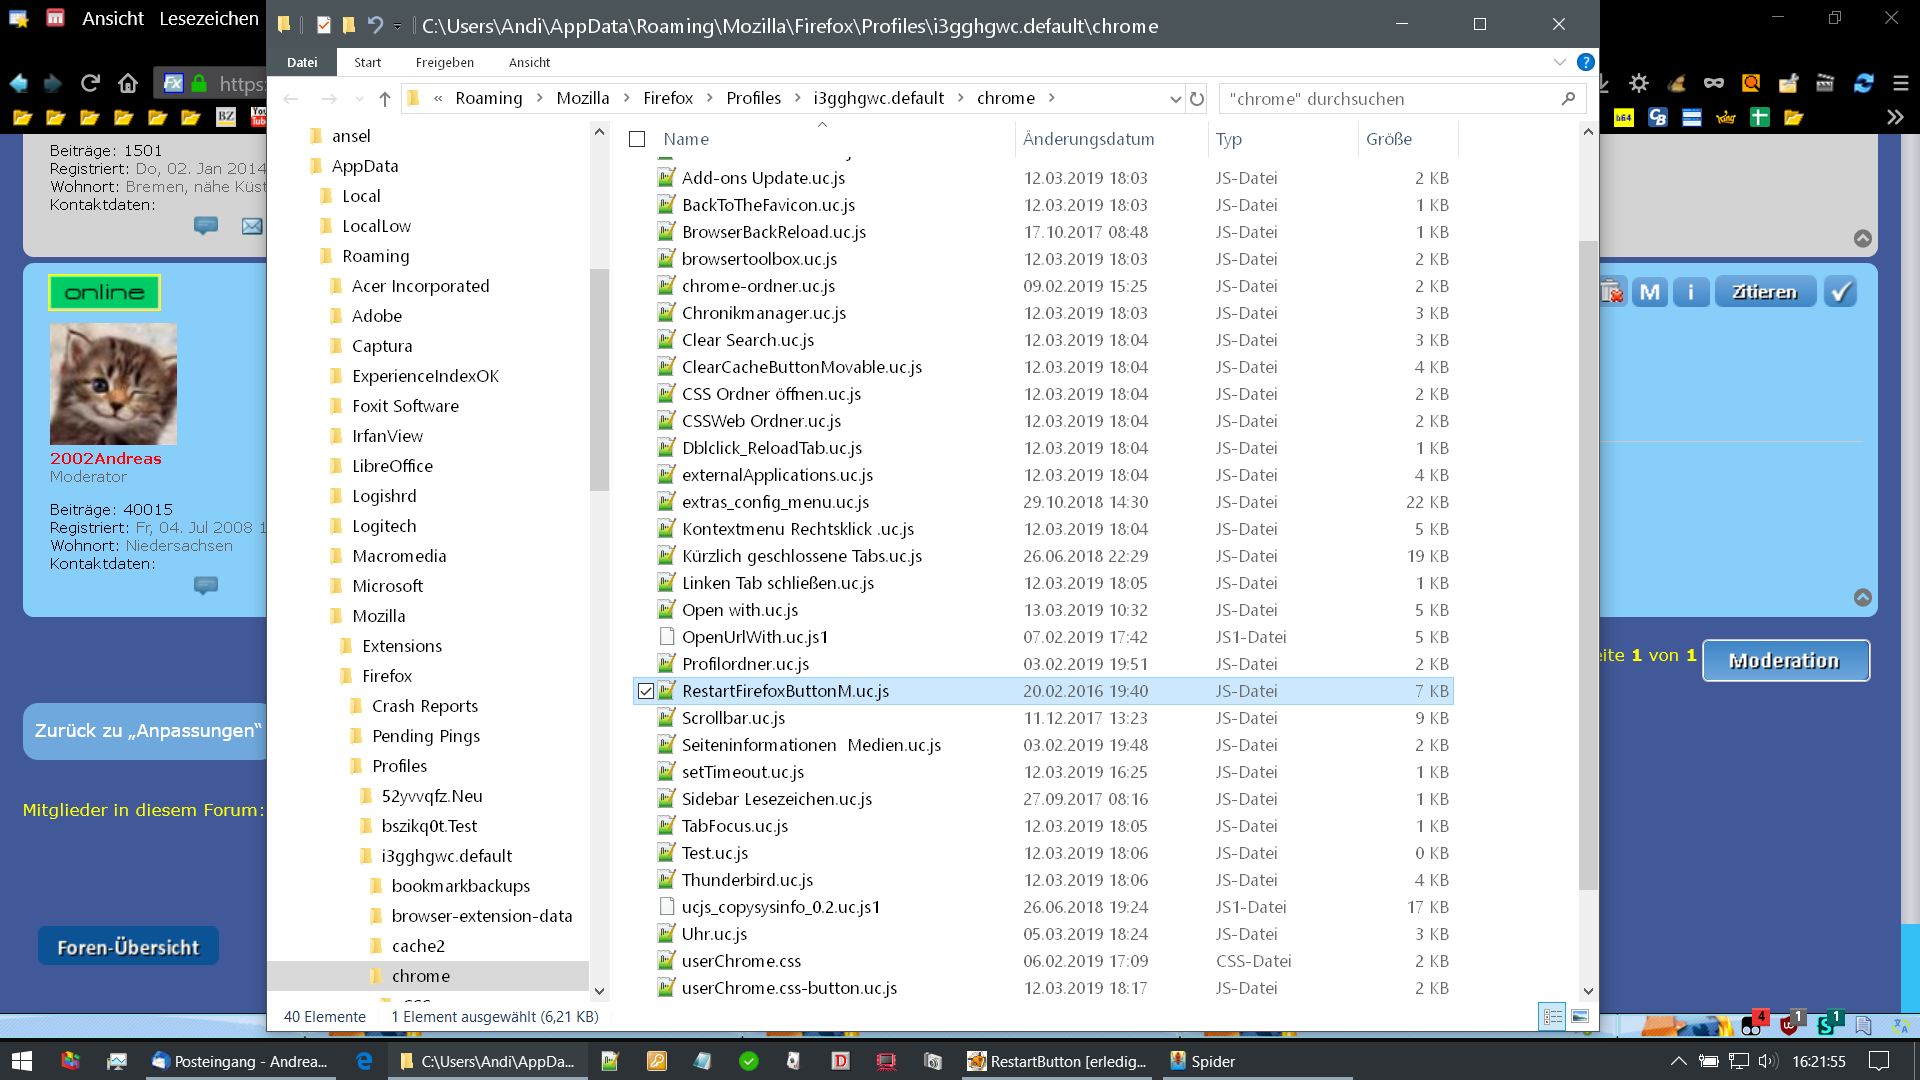Switch to details view layout icon
The height and width of the screenshot is (1080, 1920).
point(1552,1016)
